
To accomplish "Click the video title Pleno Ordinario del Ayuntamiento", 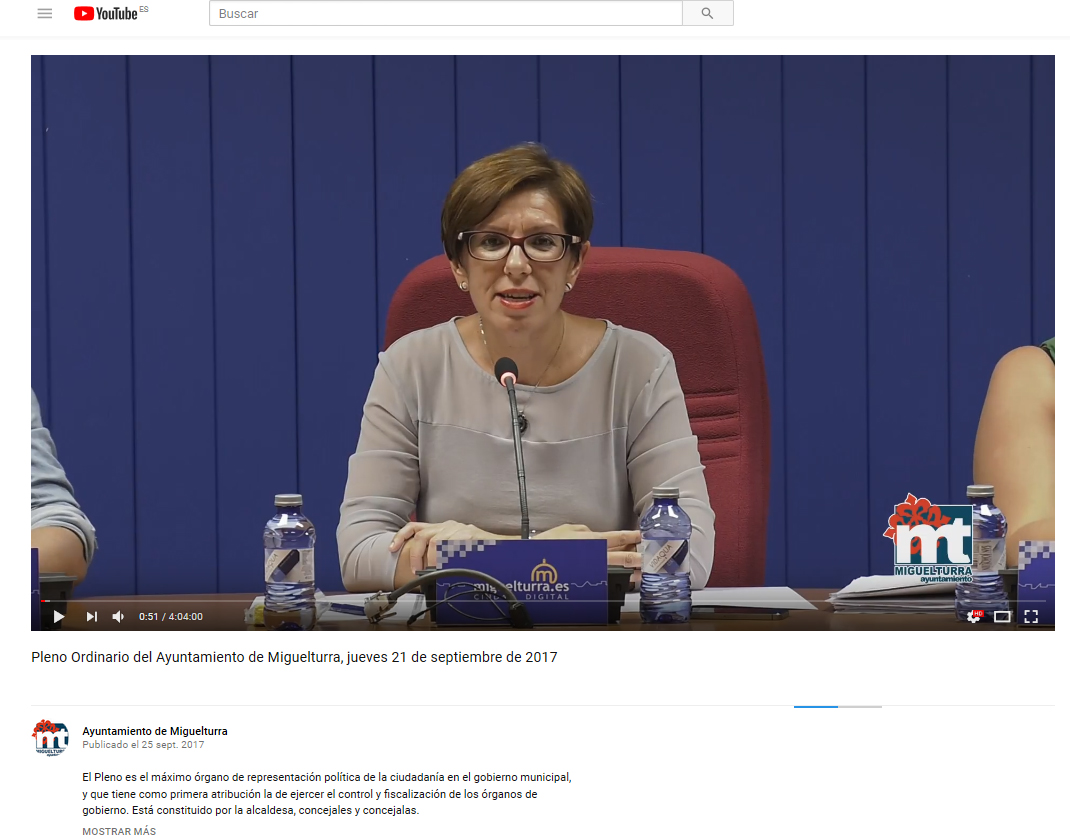I will tap(294, 657).
